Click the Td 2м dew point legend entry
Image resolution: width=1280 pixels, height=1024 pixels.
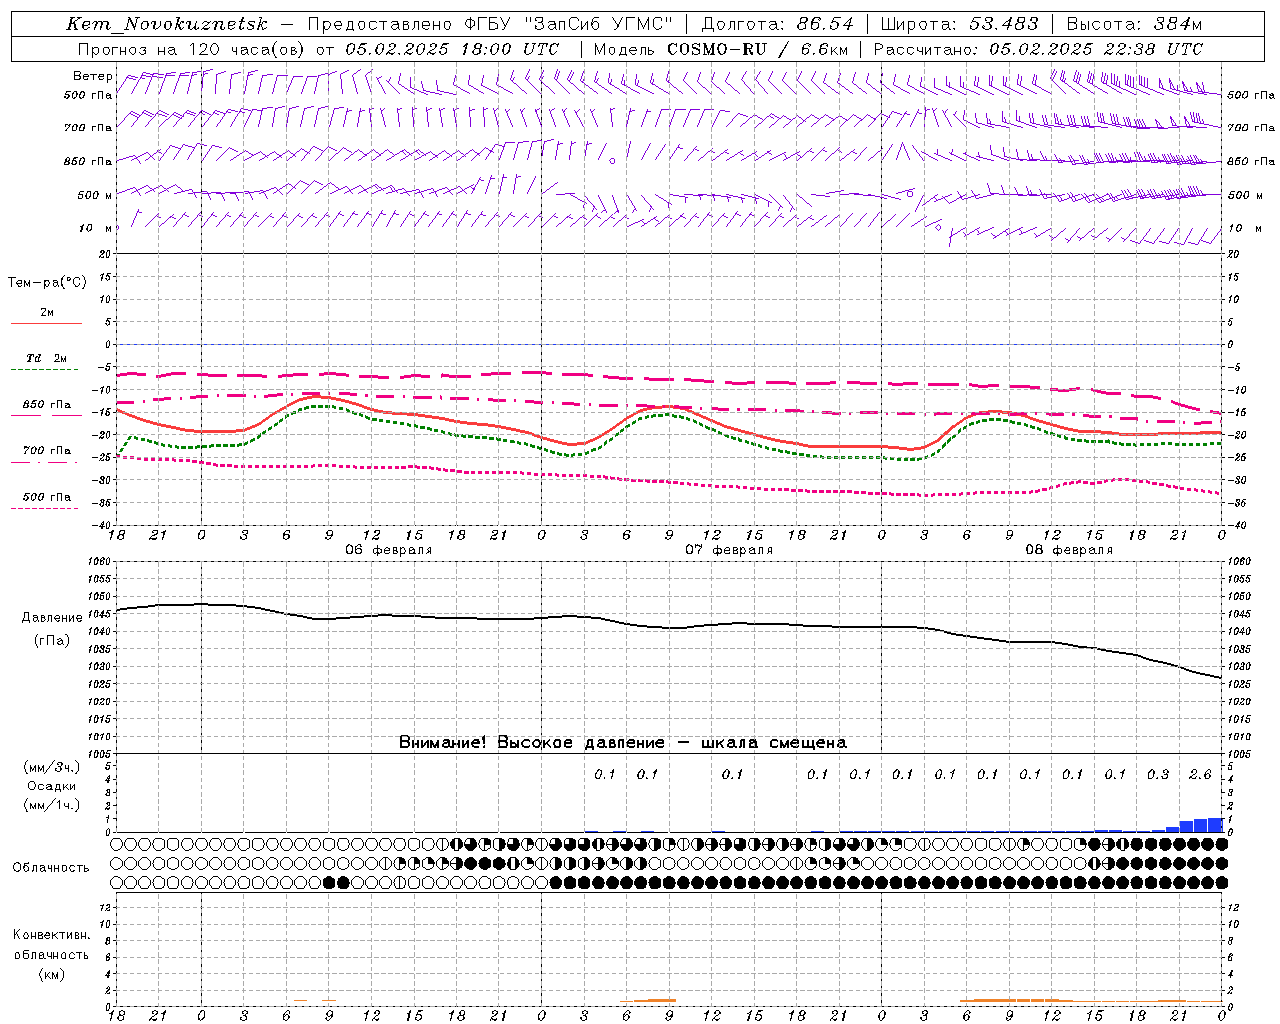point(46,358)
